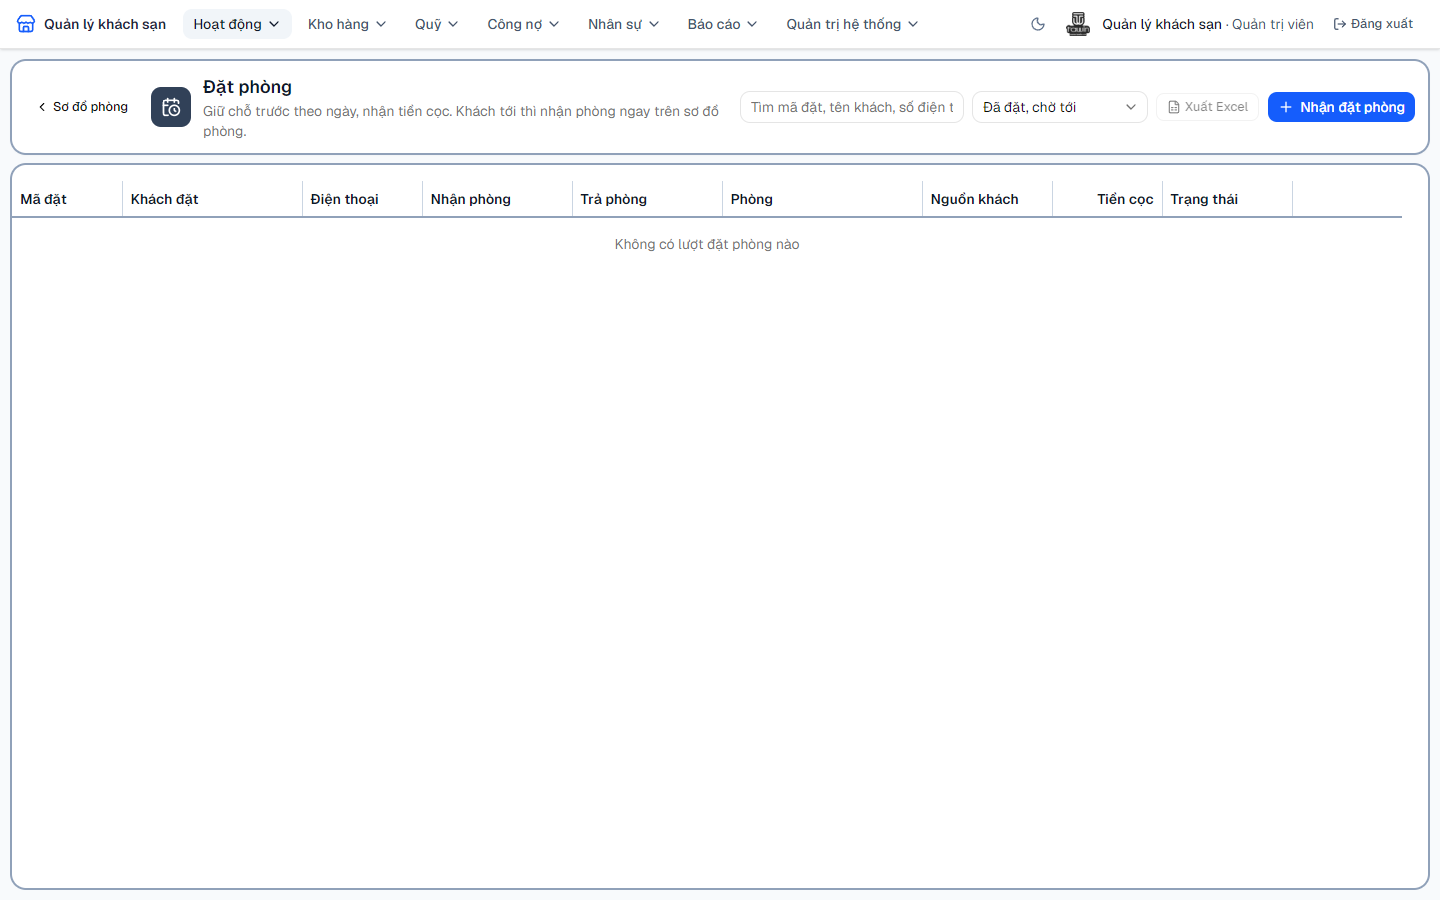
Task: Open the Nhân sự menu
Action: pos(624,24)
